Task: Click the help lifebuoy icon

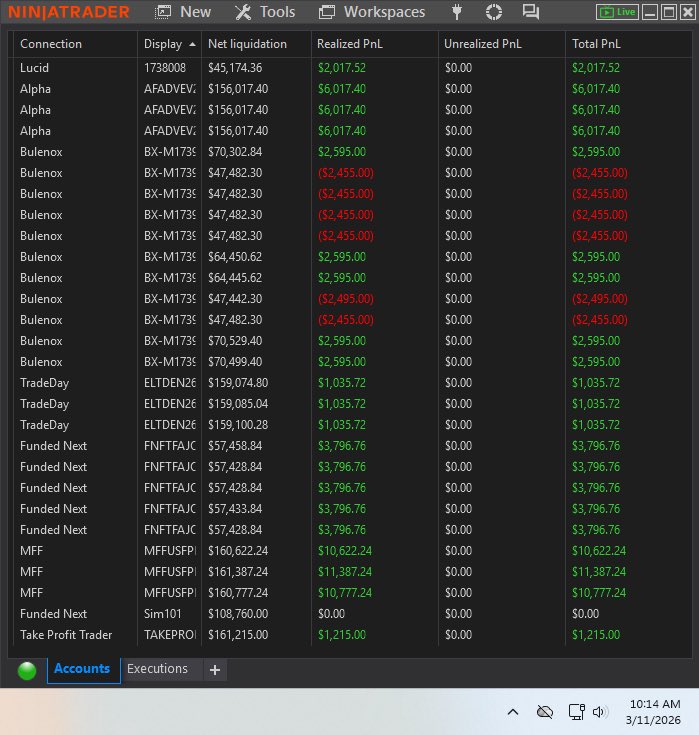Action: (x=494, y=12)
